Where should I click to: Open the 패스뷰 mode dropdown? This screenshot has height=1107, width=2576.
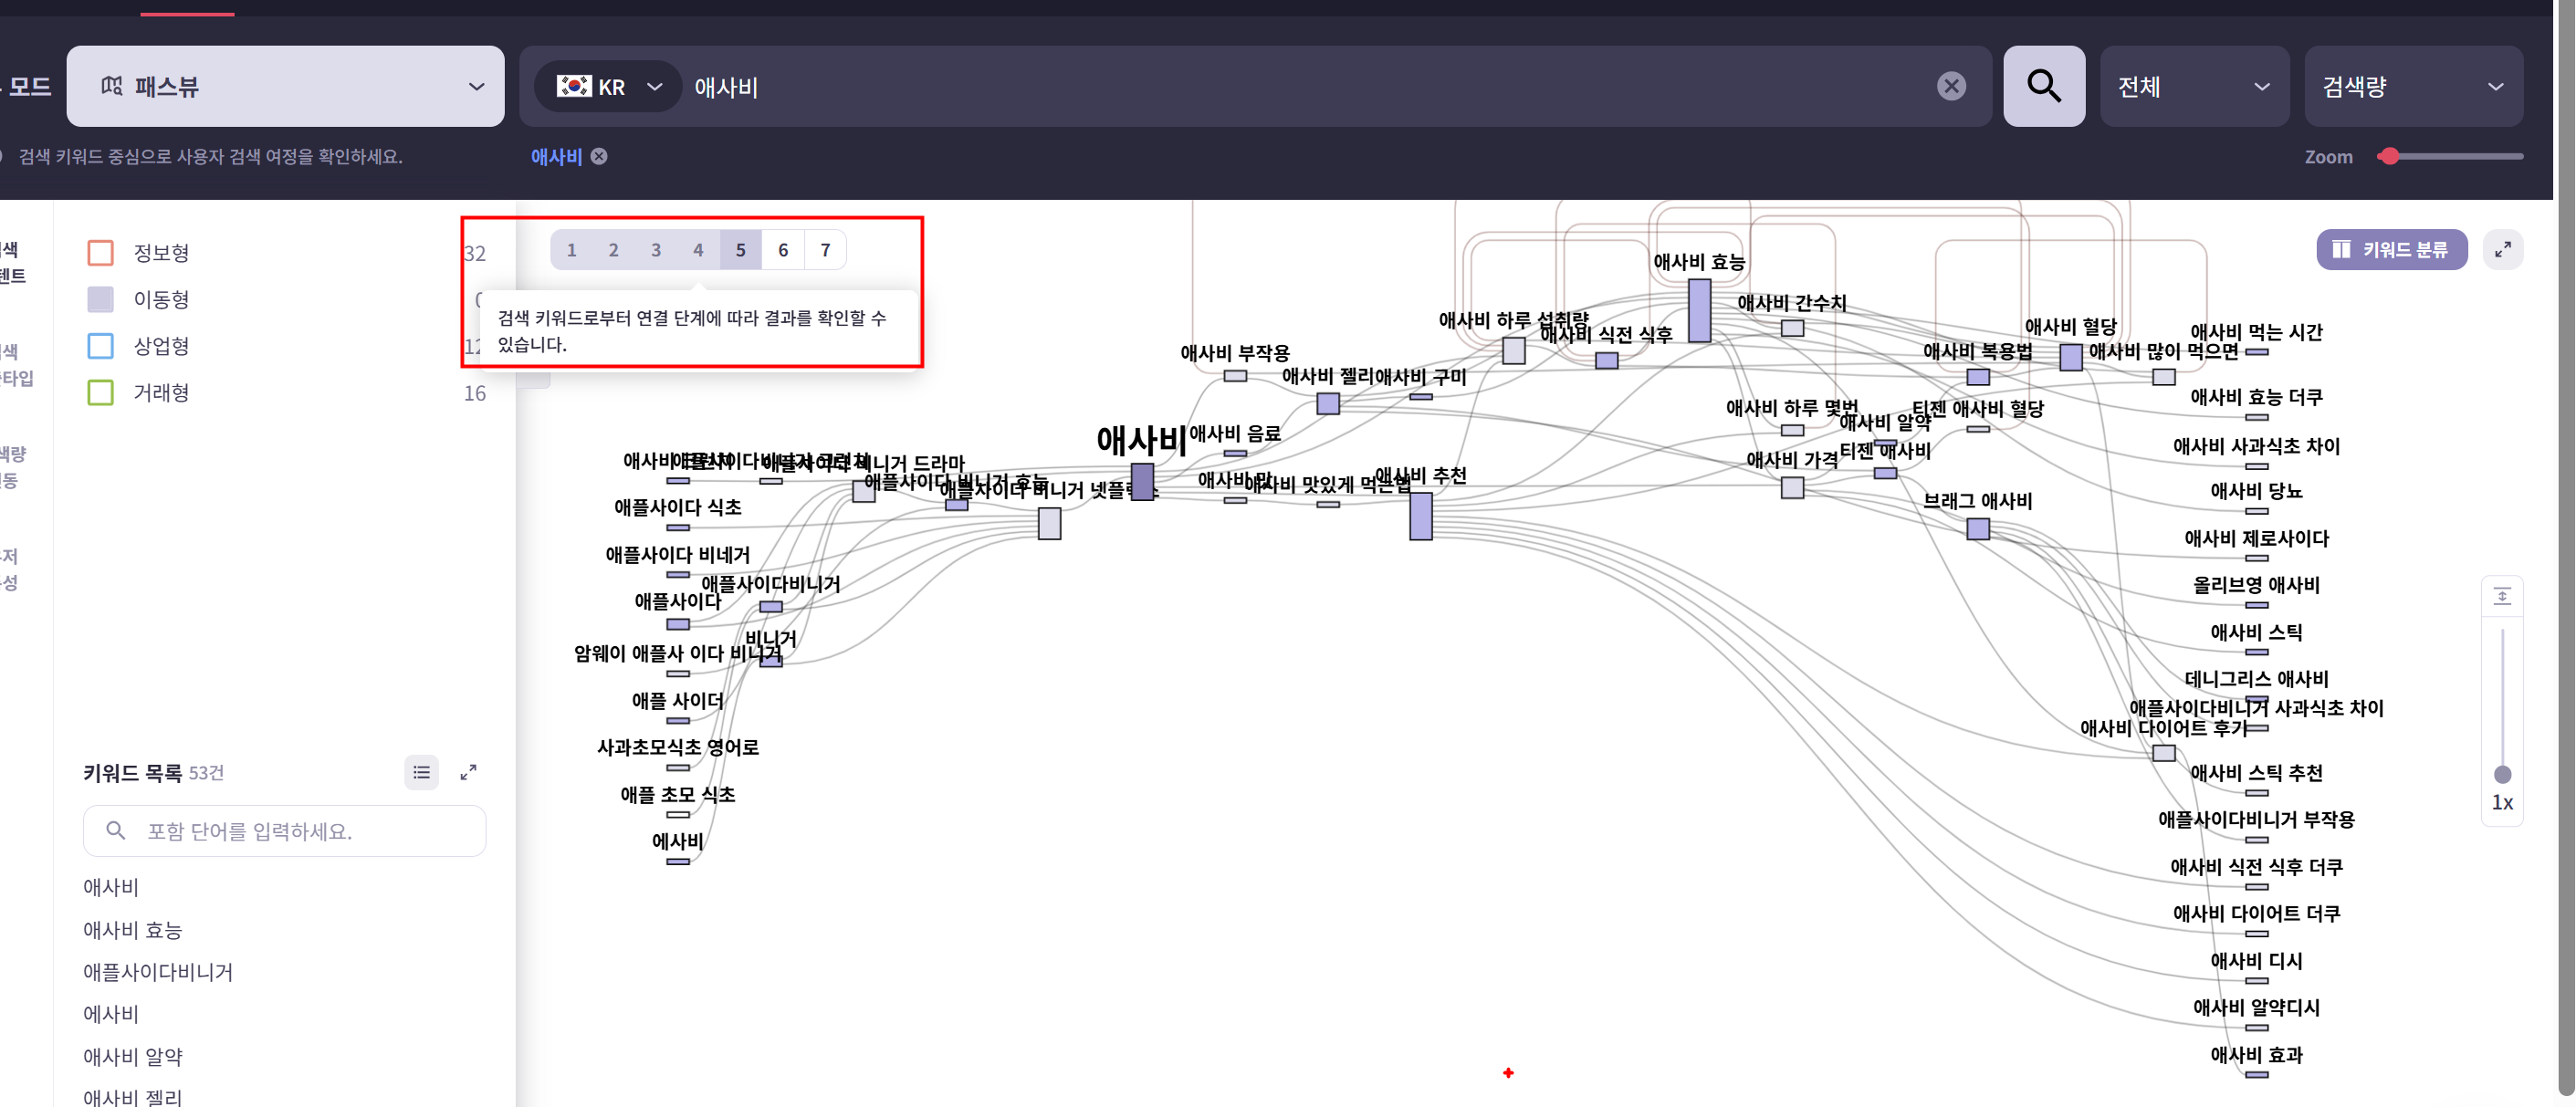tap(285, 86)
